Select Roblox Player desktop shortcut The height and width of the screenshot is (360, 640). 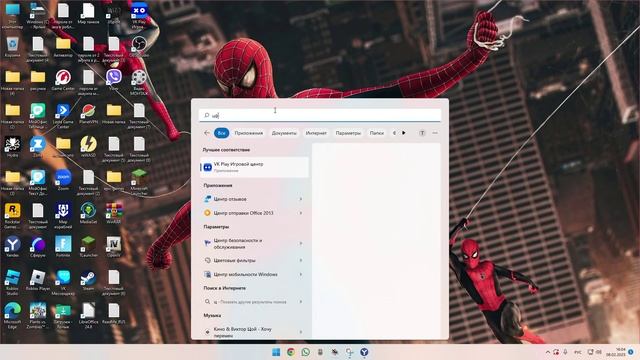[38, 280]
